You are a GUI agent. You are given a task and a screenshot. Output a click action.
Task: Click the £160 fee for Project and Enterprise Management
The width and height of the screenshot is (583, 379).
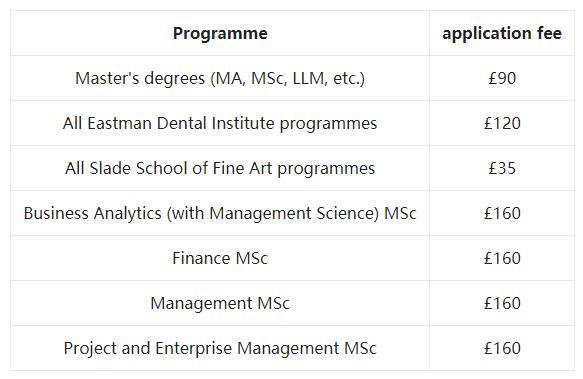pos(502,349)
